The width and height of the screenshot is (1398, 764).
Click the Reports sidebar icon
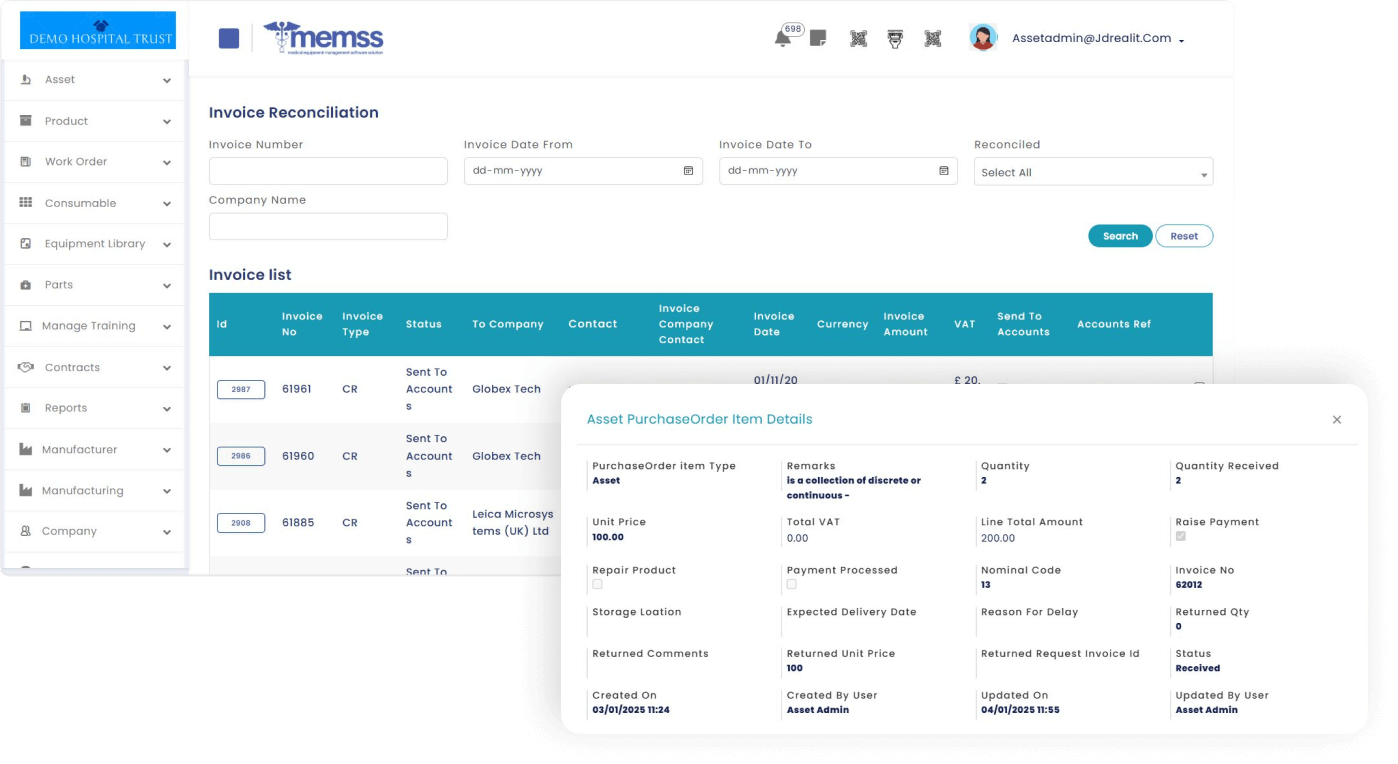click(x=26, y=408)
